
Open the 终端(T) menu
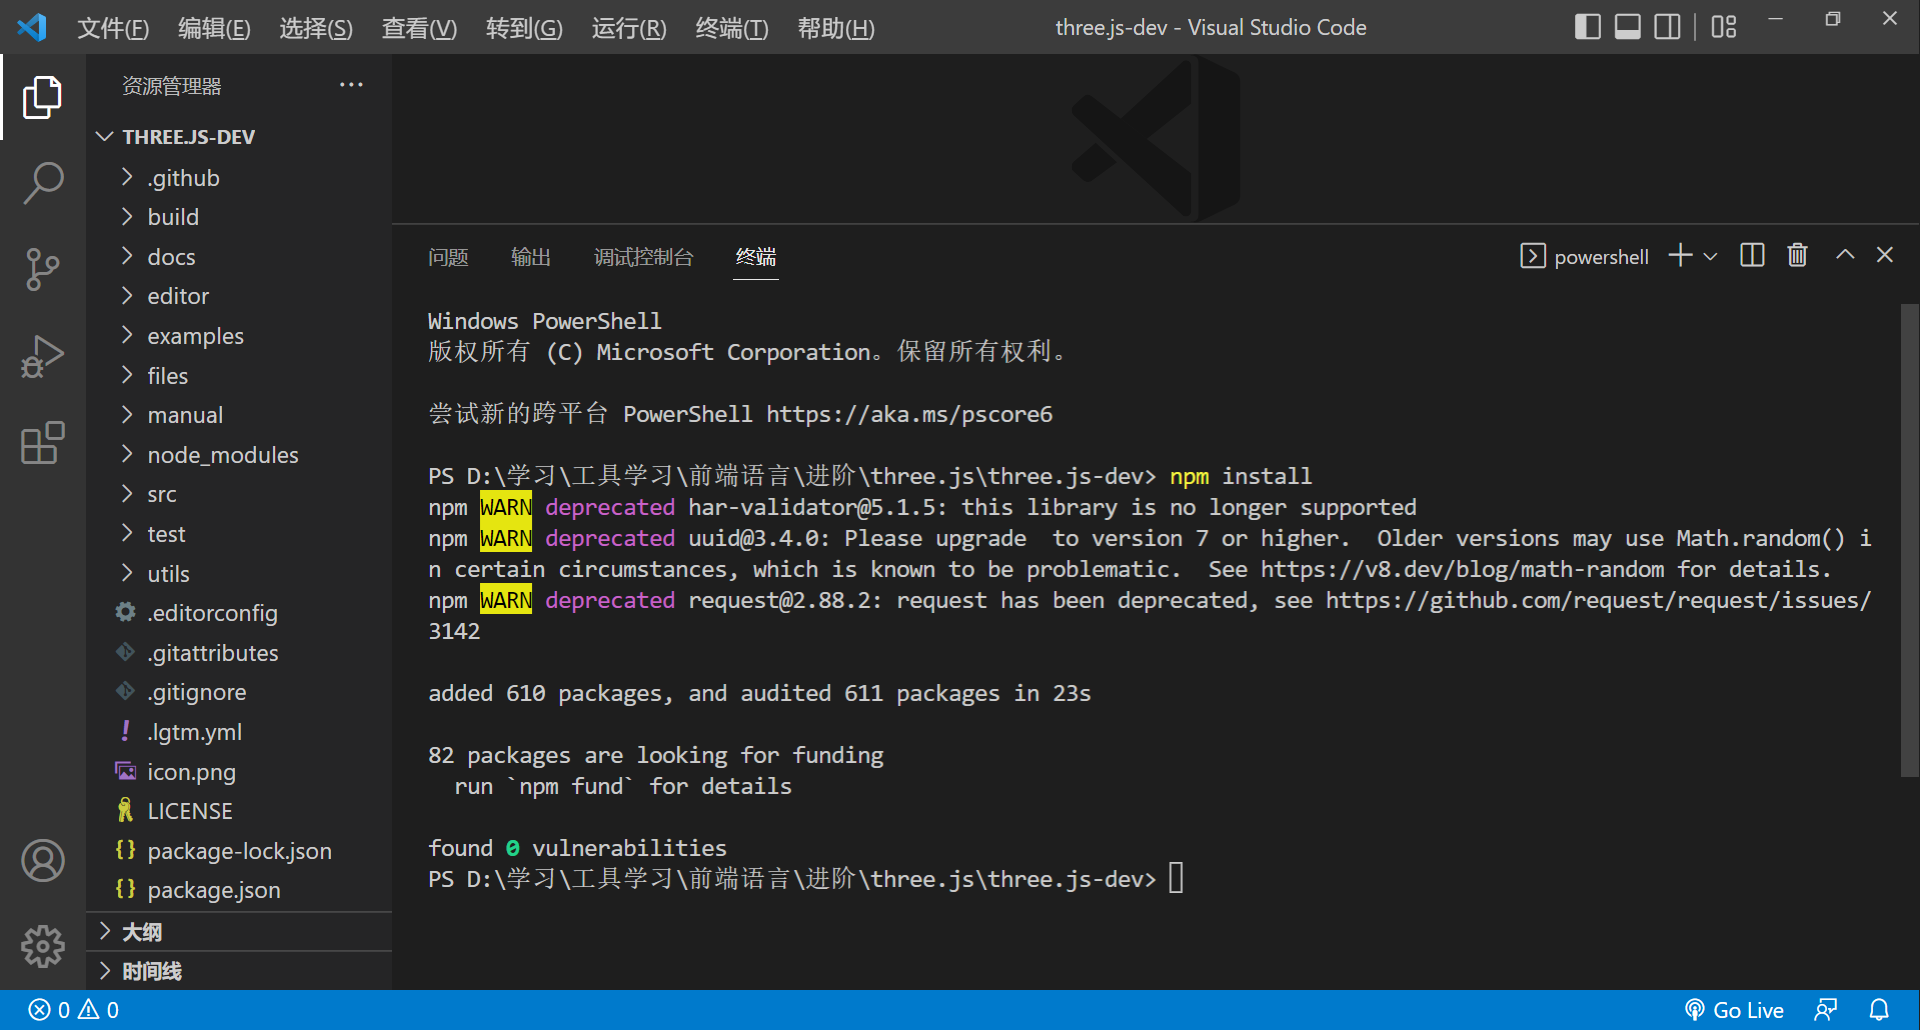point(732,28)
